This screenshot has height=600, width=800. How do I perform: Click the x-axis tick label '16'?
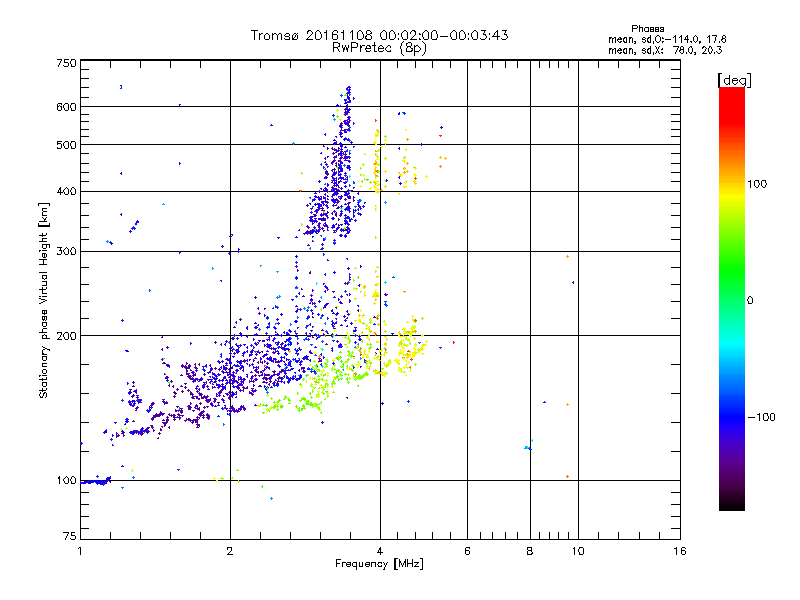click(680, 551)
